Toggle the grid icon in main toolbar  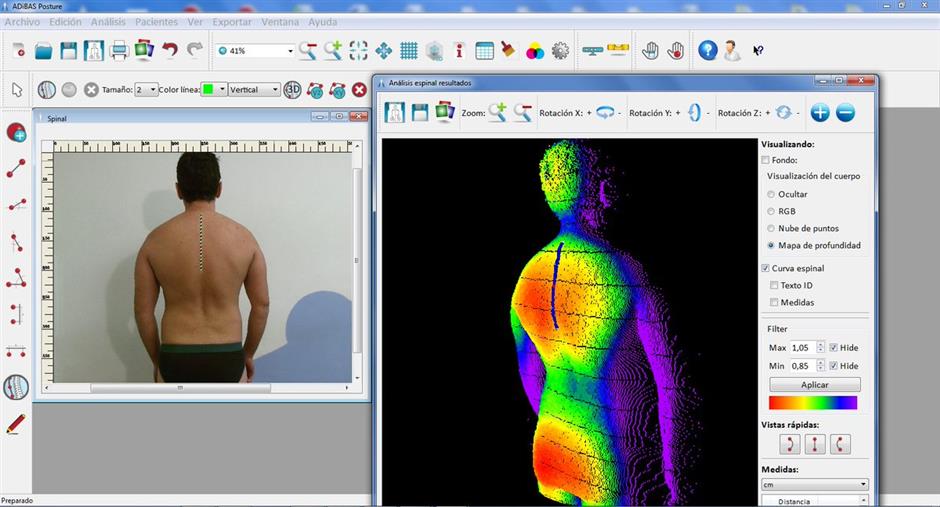[x=409, y=50]
